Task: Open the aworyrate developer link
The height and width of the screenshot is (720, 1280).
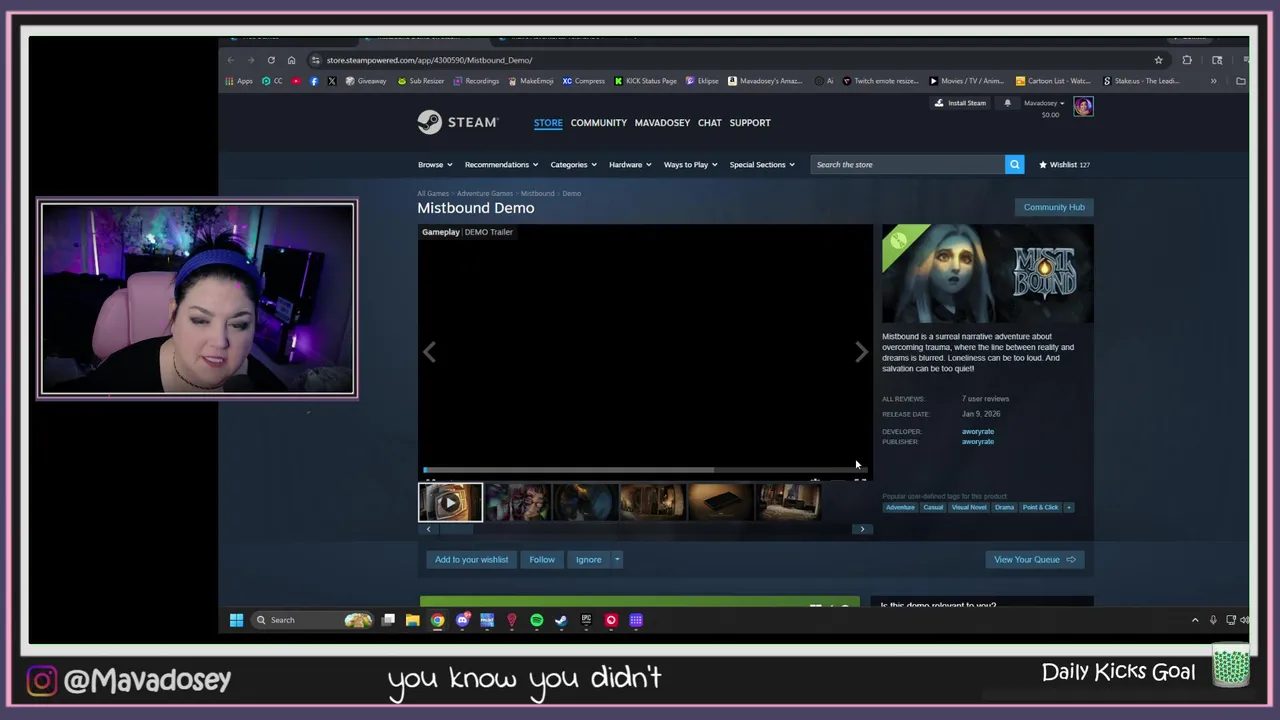Action: [x=978, y=432]
